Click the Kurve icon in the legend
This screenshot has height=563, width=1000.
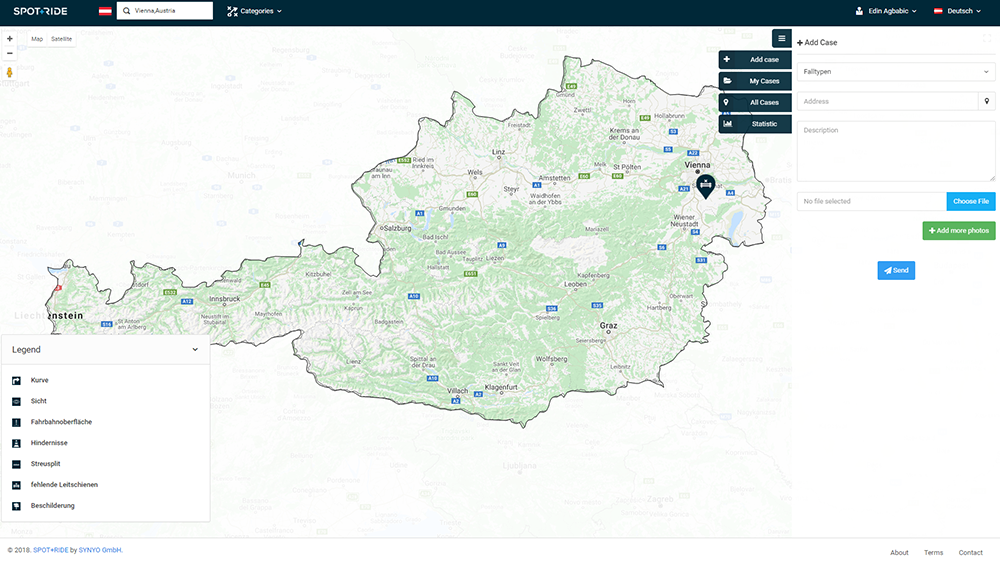[x=16, y=380]
